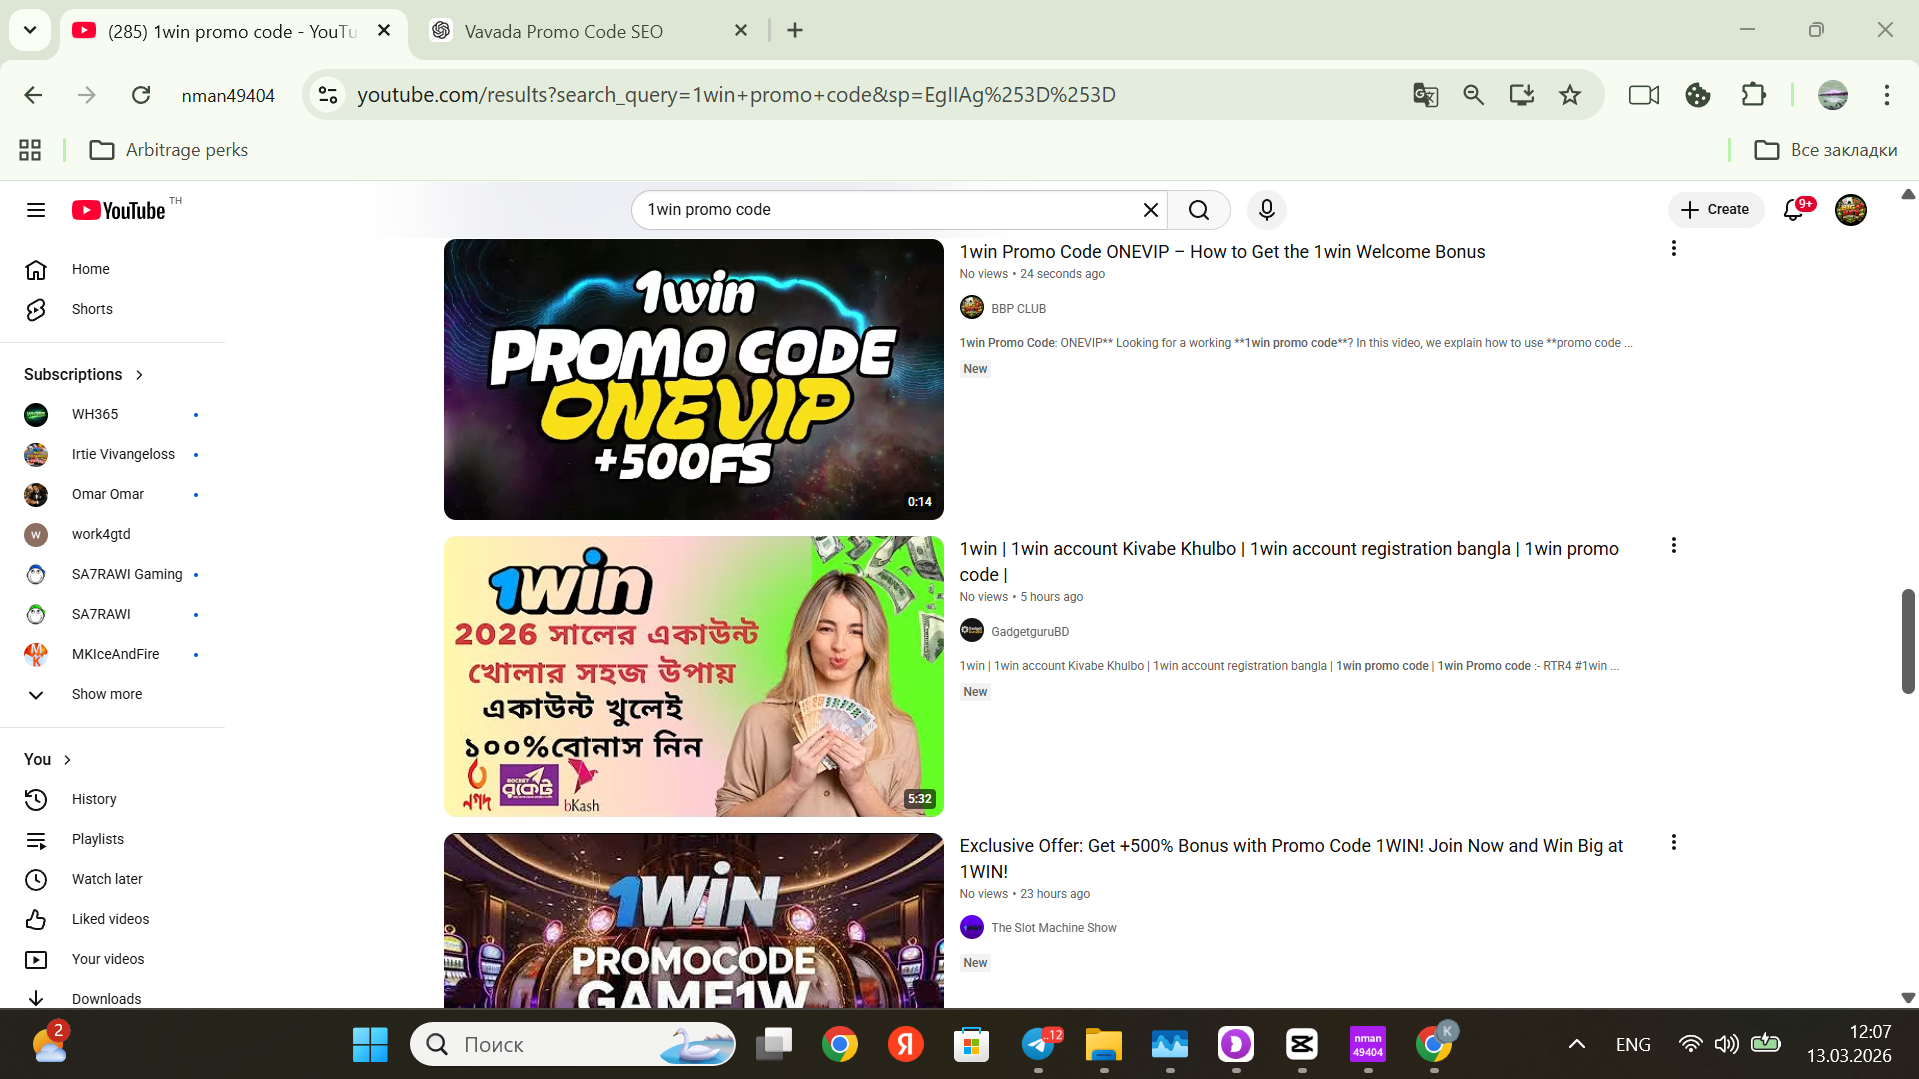Open the ONEVIP Welcome Bonus video title
Viewport: 1919px width, 1079px height.
click(x=1222, y=252)
